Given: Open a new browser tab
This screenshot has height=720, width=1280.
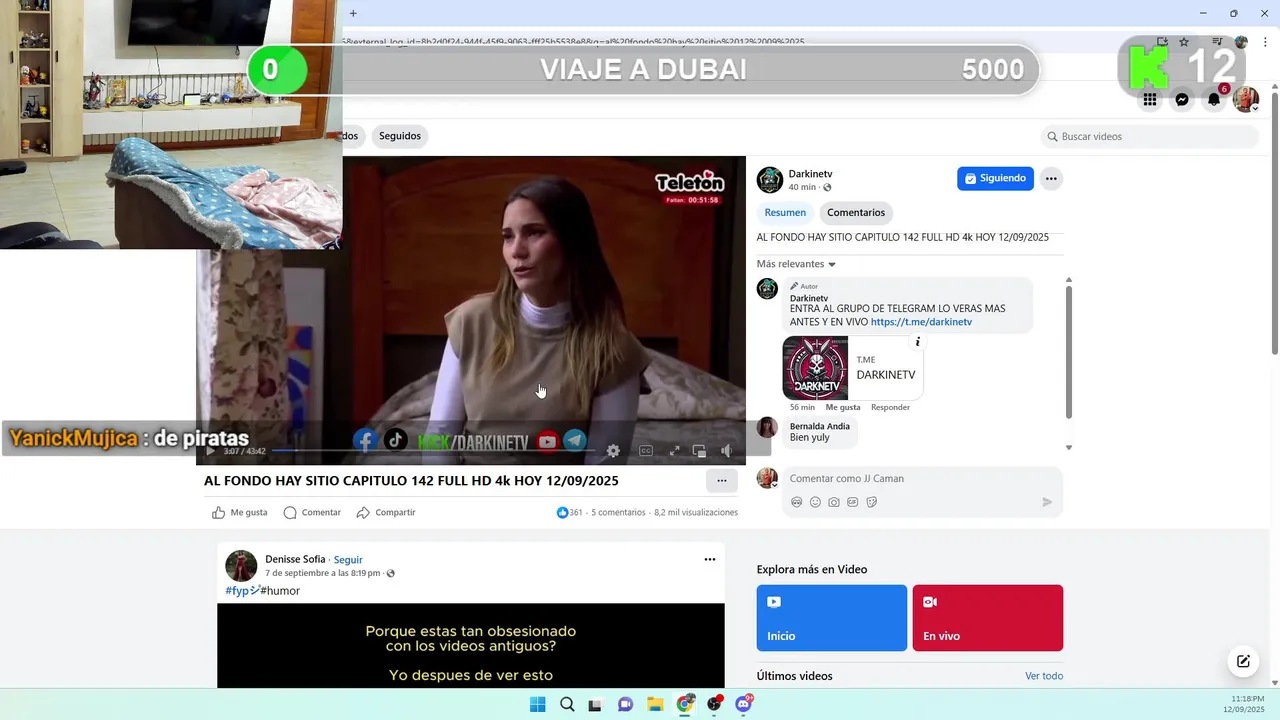Looking at the screenshot, I should click(x=353, y=13).
